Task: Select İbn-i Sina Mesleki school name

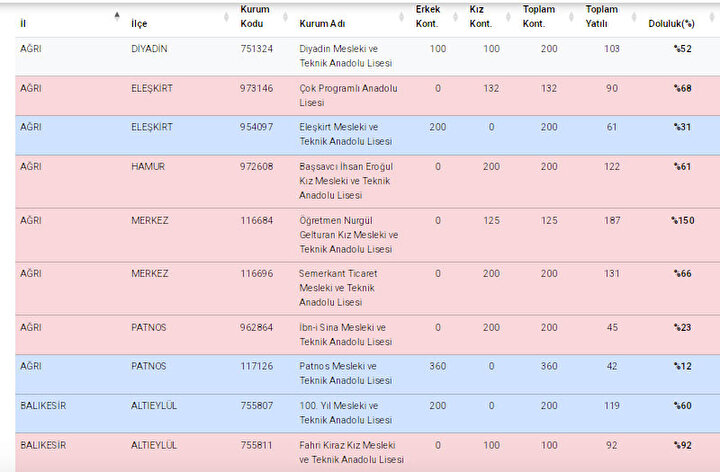Action: [346, 334]
